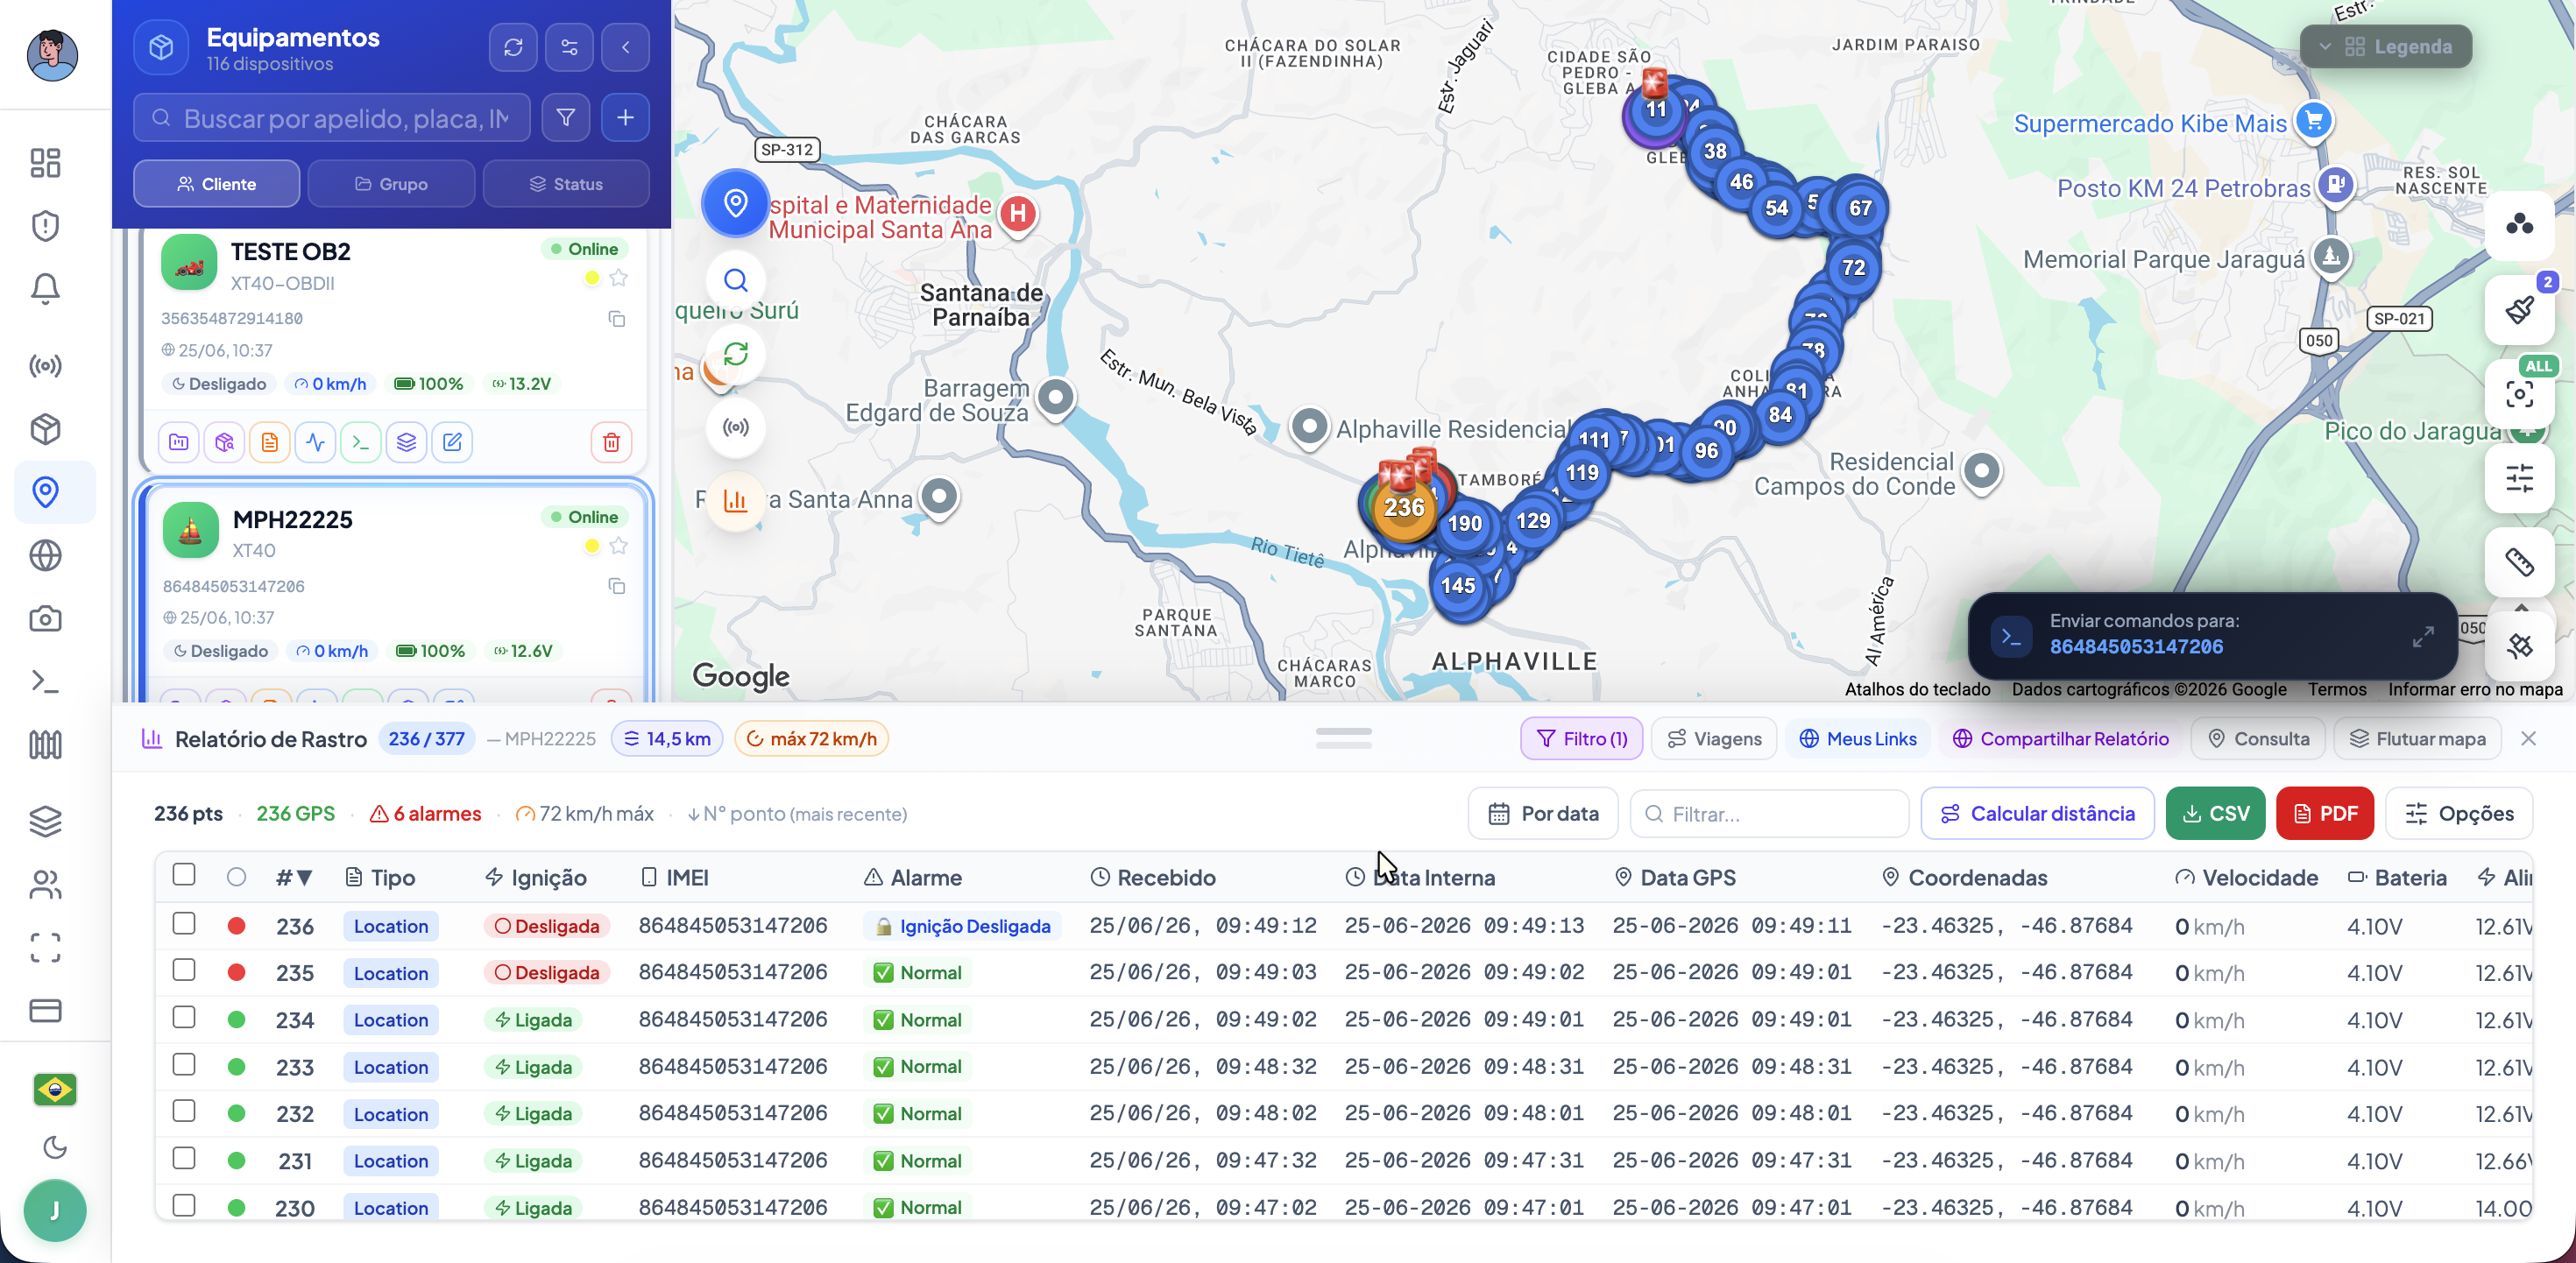Open the equipment cube icon in sidebar
Image resolution: width=2576 pixels, height=1263 pixels.
pyautogui.click(x=45, y=429)
